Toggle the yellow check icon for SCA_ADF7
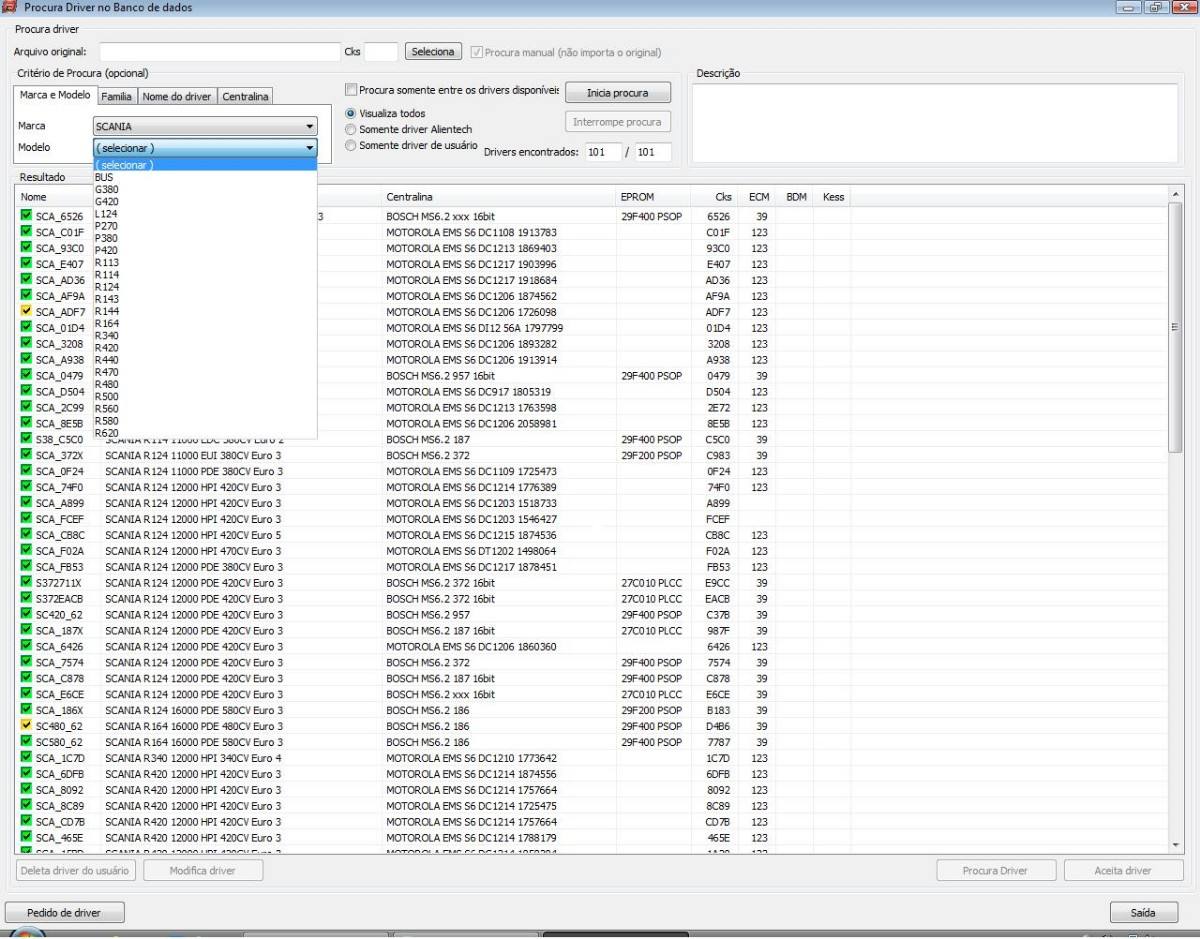1200x939 pixels. (x=26, y=312)
